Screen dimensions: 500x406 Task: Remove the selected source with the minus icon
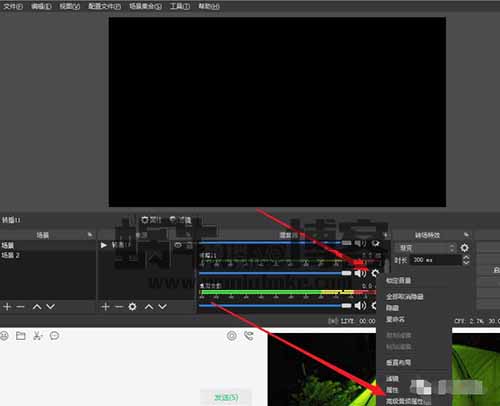coord(119,307)
